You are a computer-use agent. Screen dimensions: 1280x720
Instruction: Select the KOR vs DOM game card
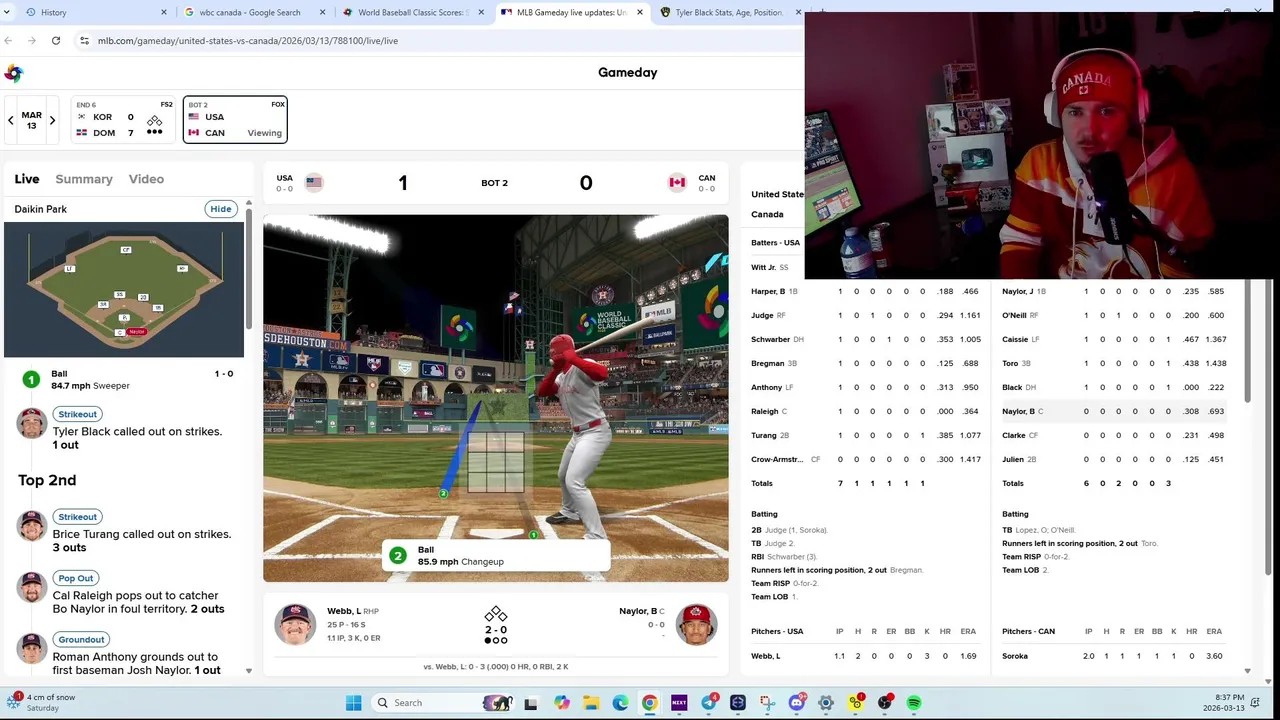(124, 120)
